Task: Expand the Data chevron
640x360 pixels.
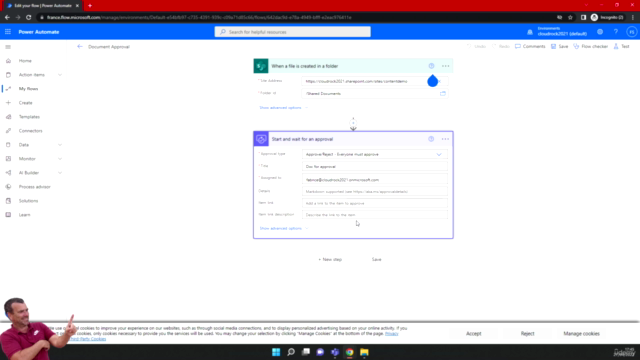Action: pos(60,145)
